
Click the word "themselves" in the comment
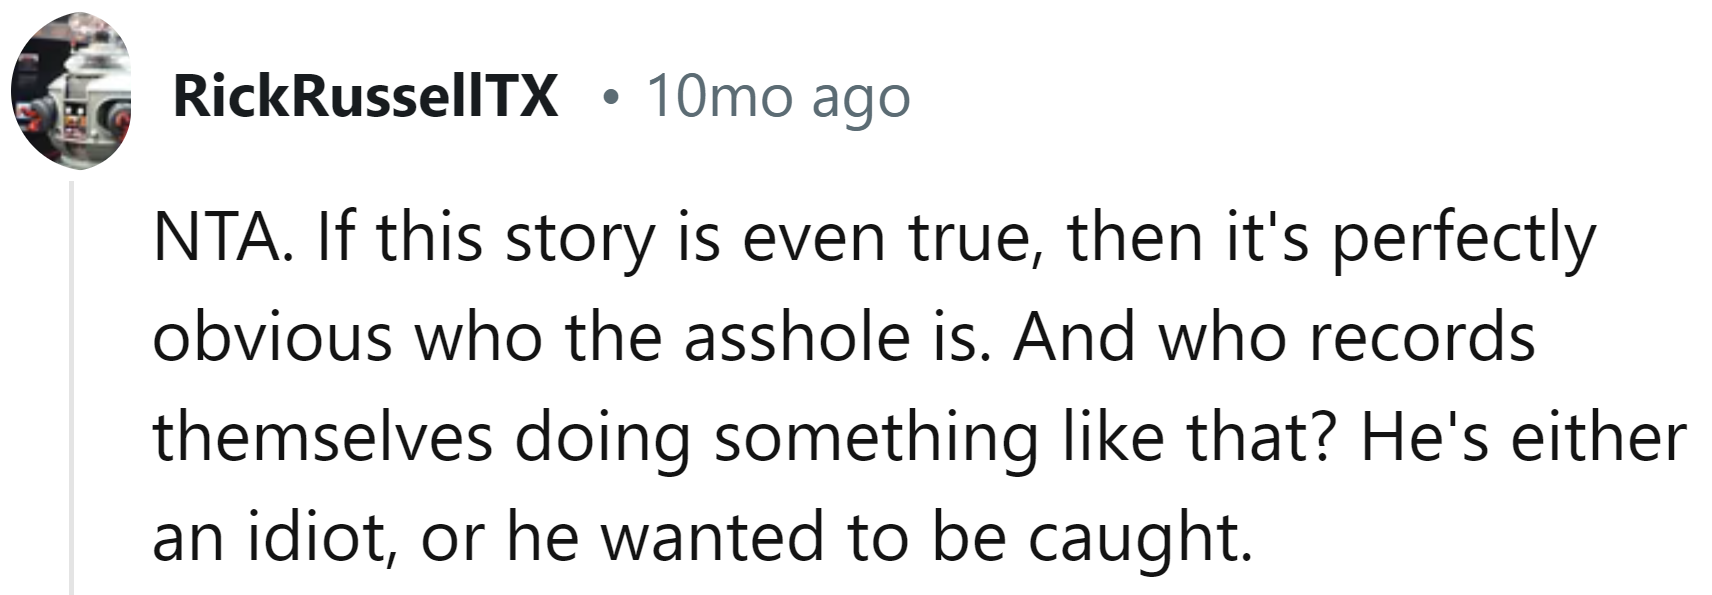(323, 438)
